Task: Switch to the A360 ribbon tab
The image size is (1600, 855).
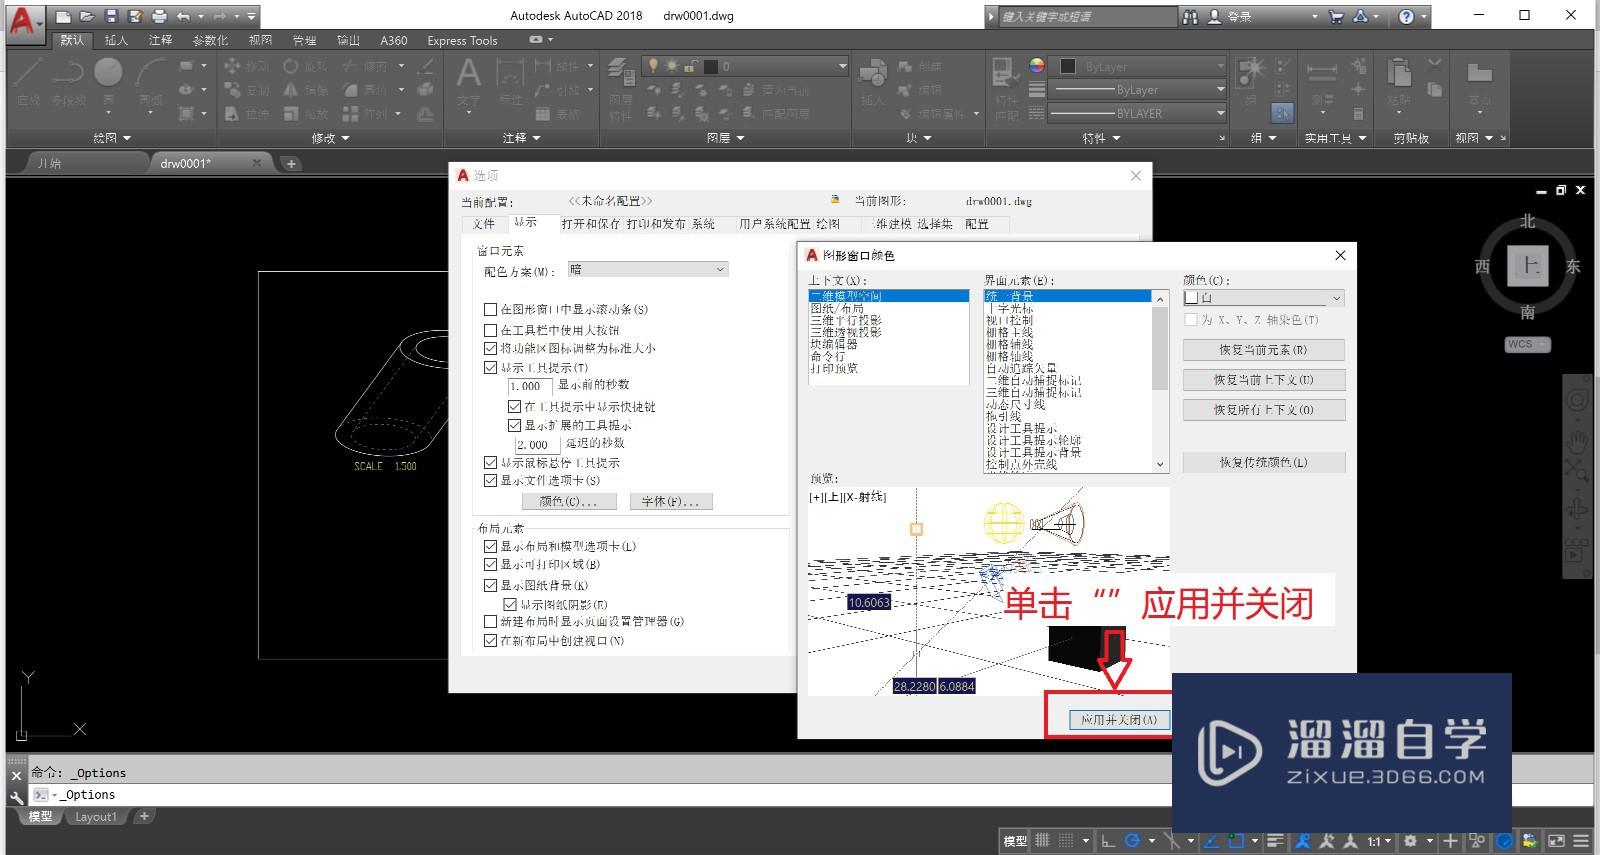Action: coord(394,40)
